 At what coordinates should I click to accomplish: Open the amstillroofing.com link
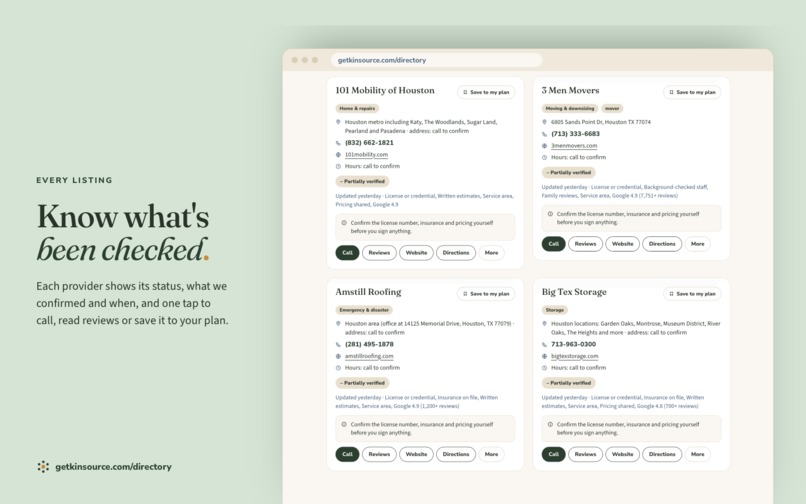click(x=369, y=356)
